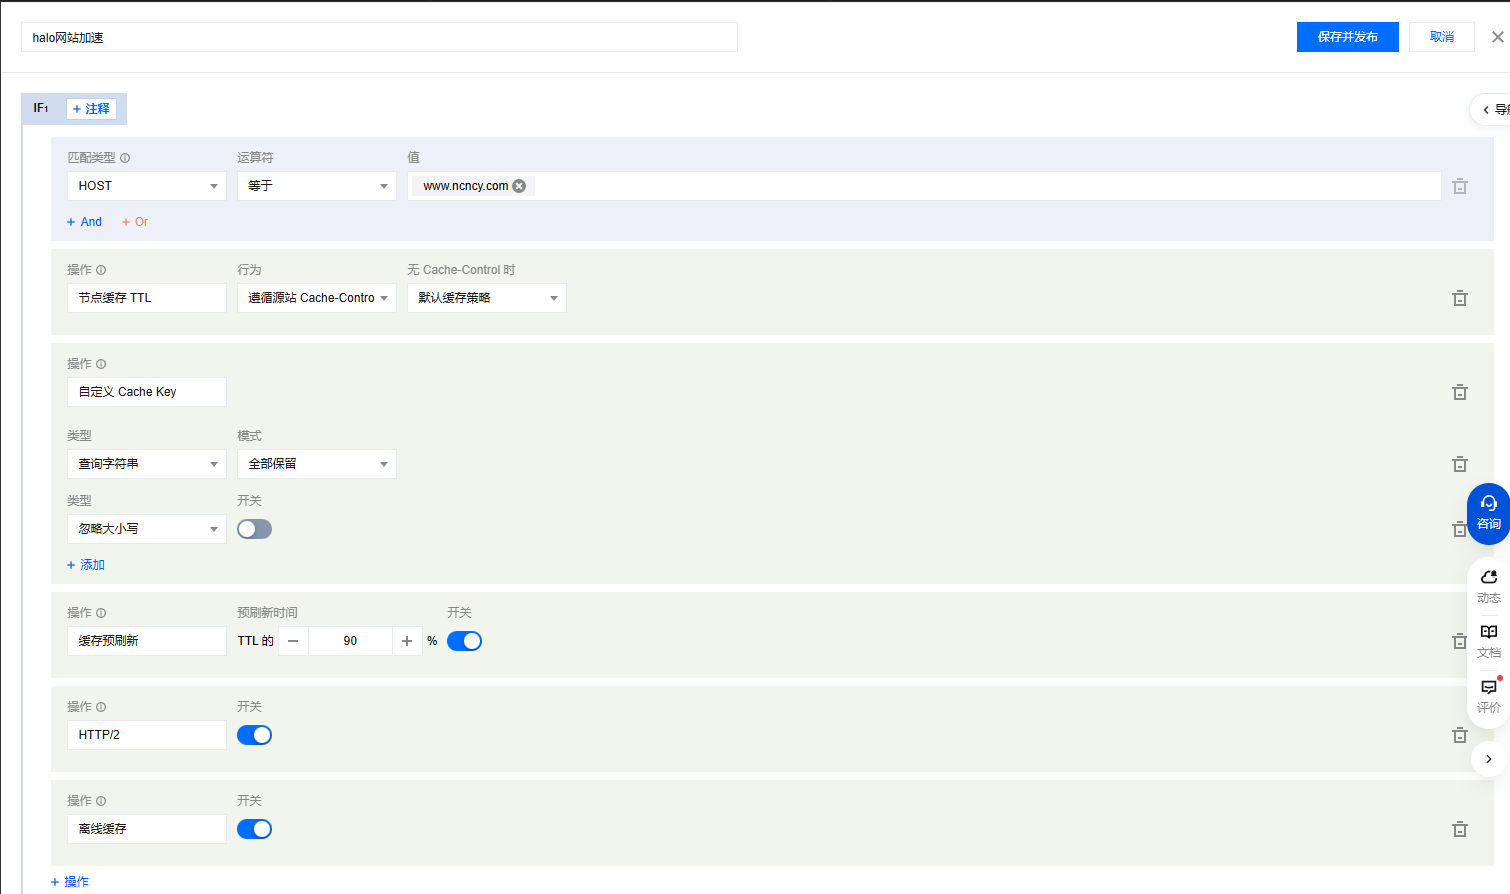Screen dimensions: 1510x894
Task: Enable the 忽略大小写 switch
Action: pyautogui.click(x=254, y=529)
